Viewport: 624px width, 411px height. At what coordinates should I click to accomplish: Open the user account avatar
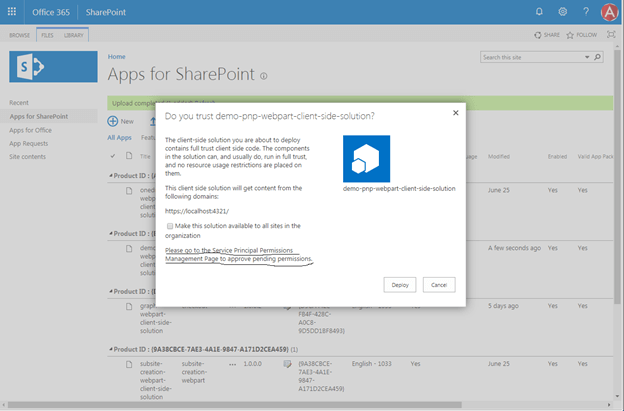pyautogui.click(x=609, y=12)
